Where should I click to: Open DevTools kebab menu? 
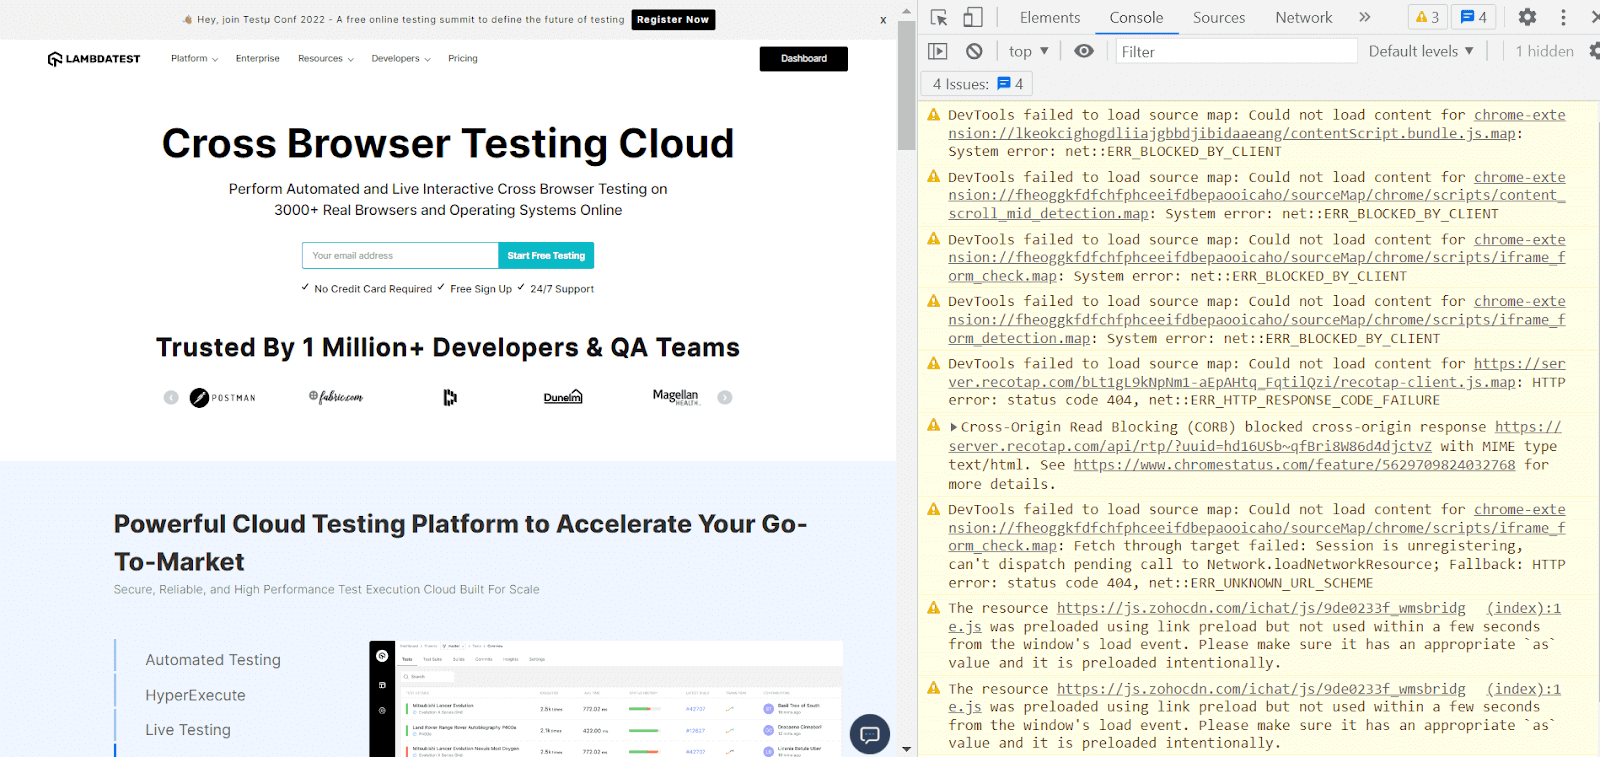point(1563,17)
